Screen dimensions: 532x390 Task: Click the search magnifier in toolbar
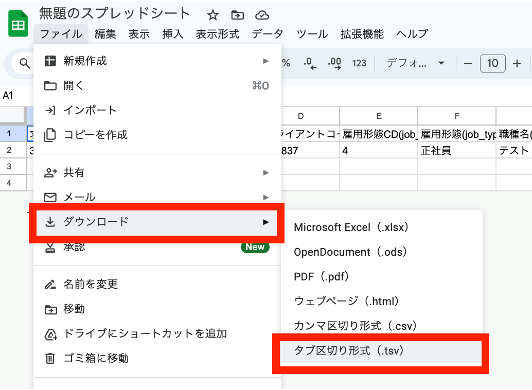[x=24, y=63]
